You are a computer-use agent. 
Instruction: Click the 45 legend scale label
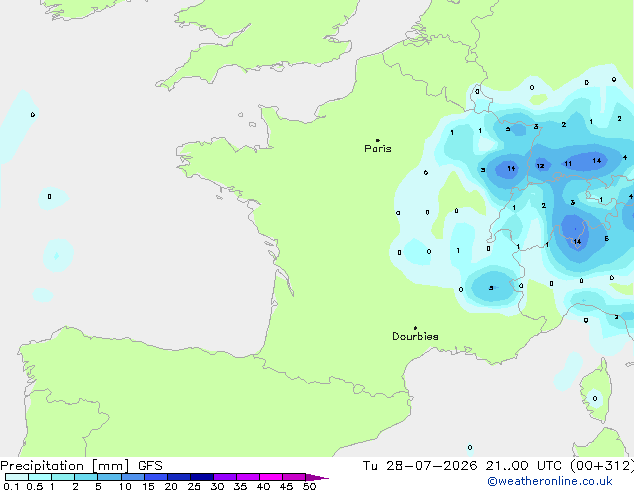click(x=286, y=486)
